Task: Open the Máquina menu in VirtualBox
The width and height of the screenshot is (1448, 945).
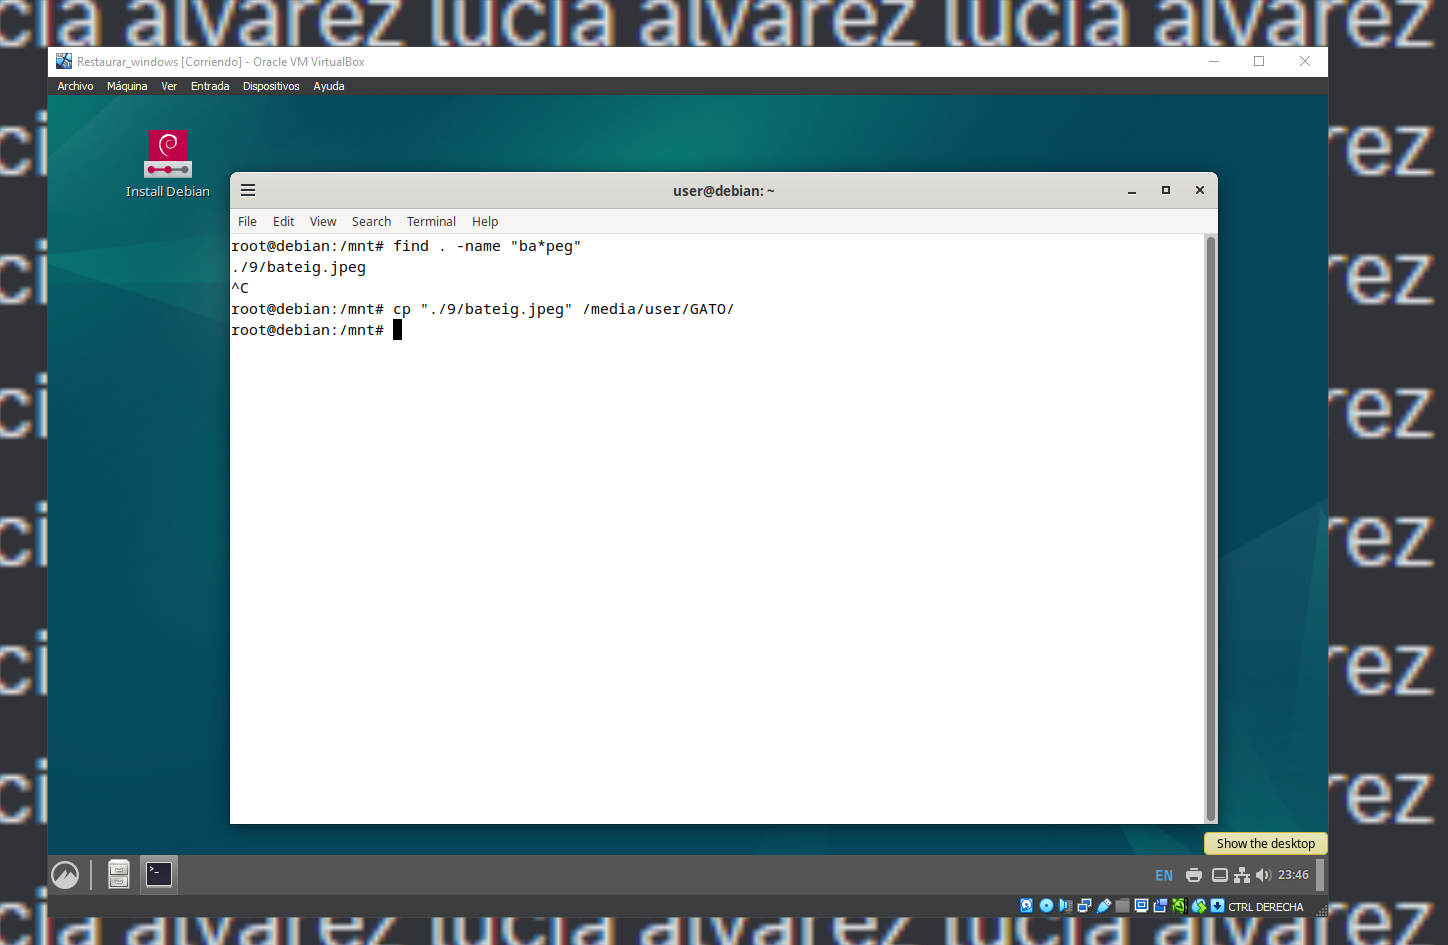Action: pos(127,86)
